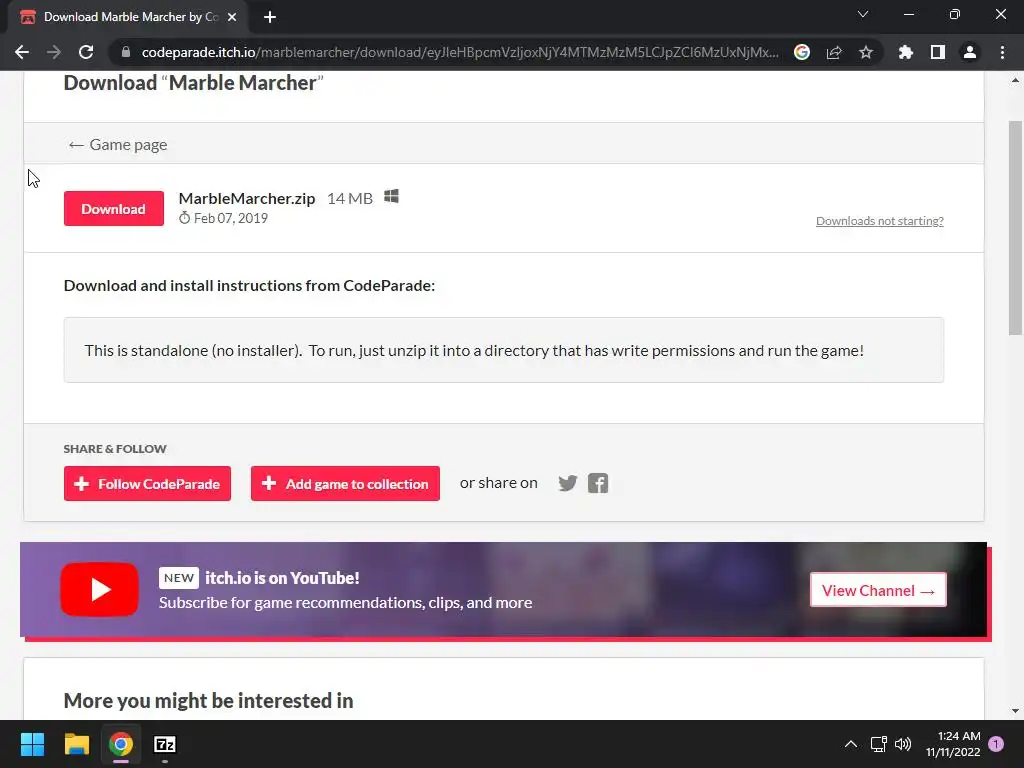Screen dimensions: 1024x768
Task: Open Downloads not starting? help link
Action: click(880, 221)
